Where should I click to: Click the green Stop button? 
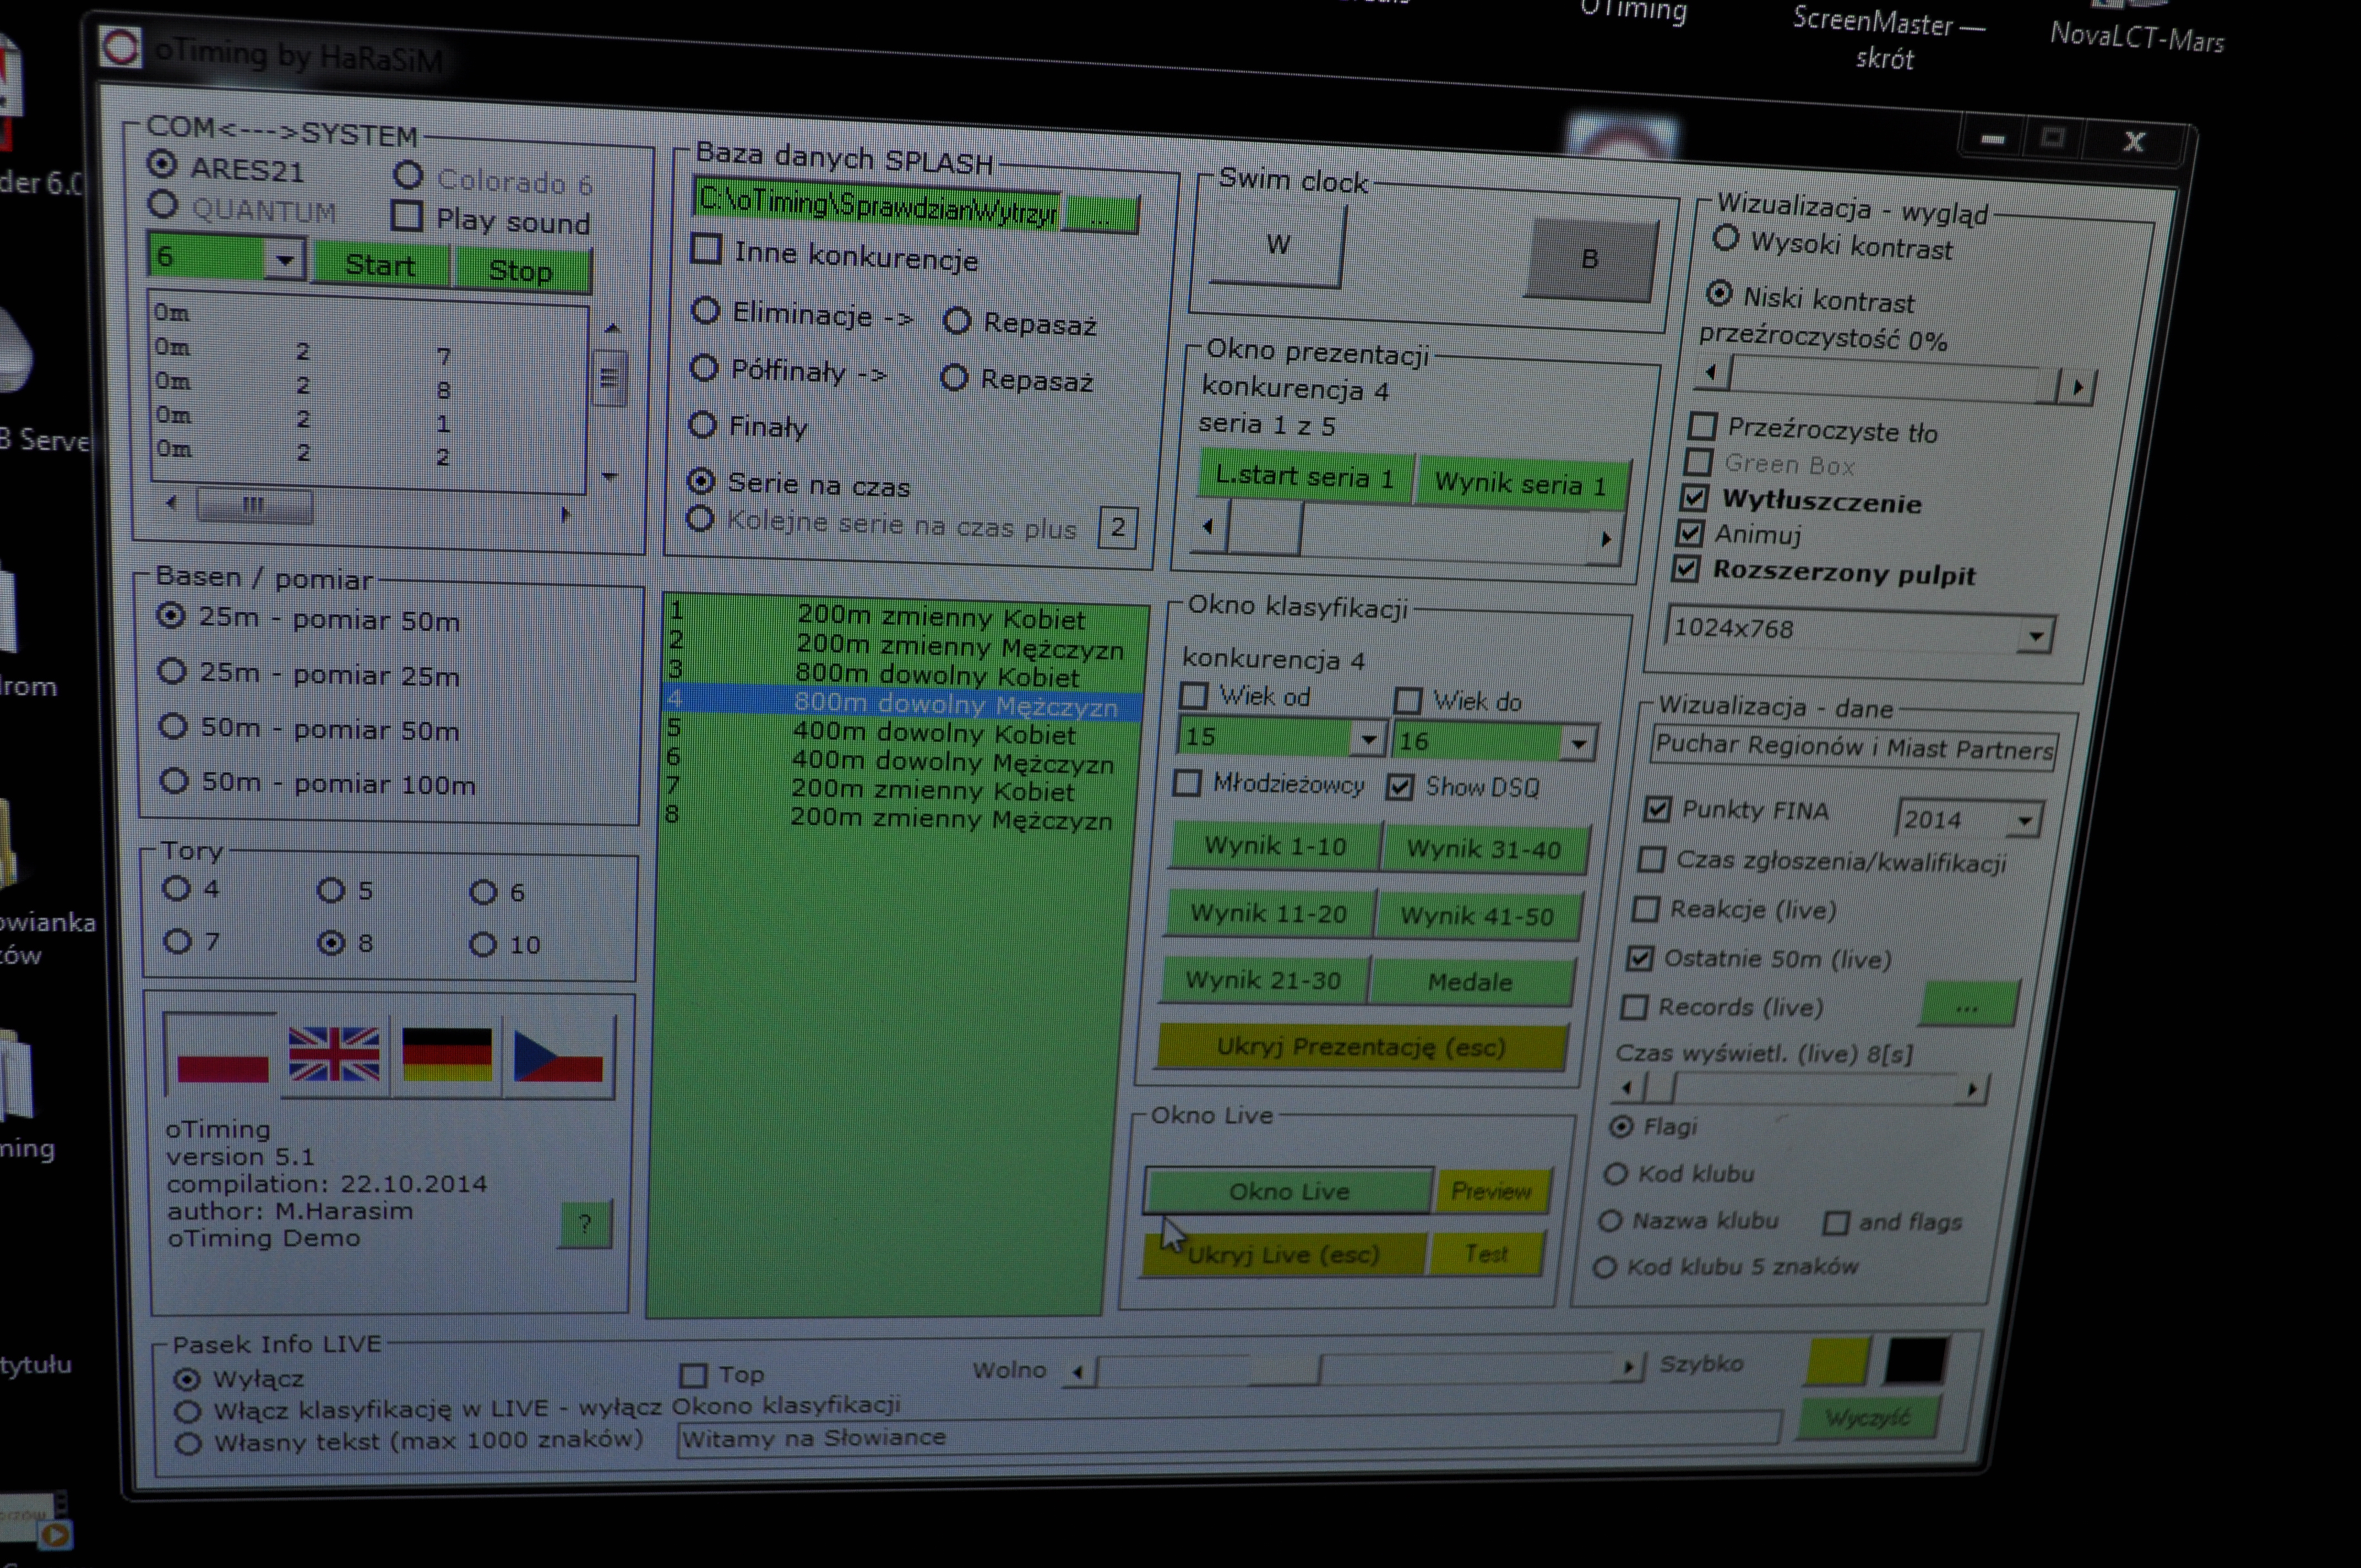521,270
